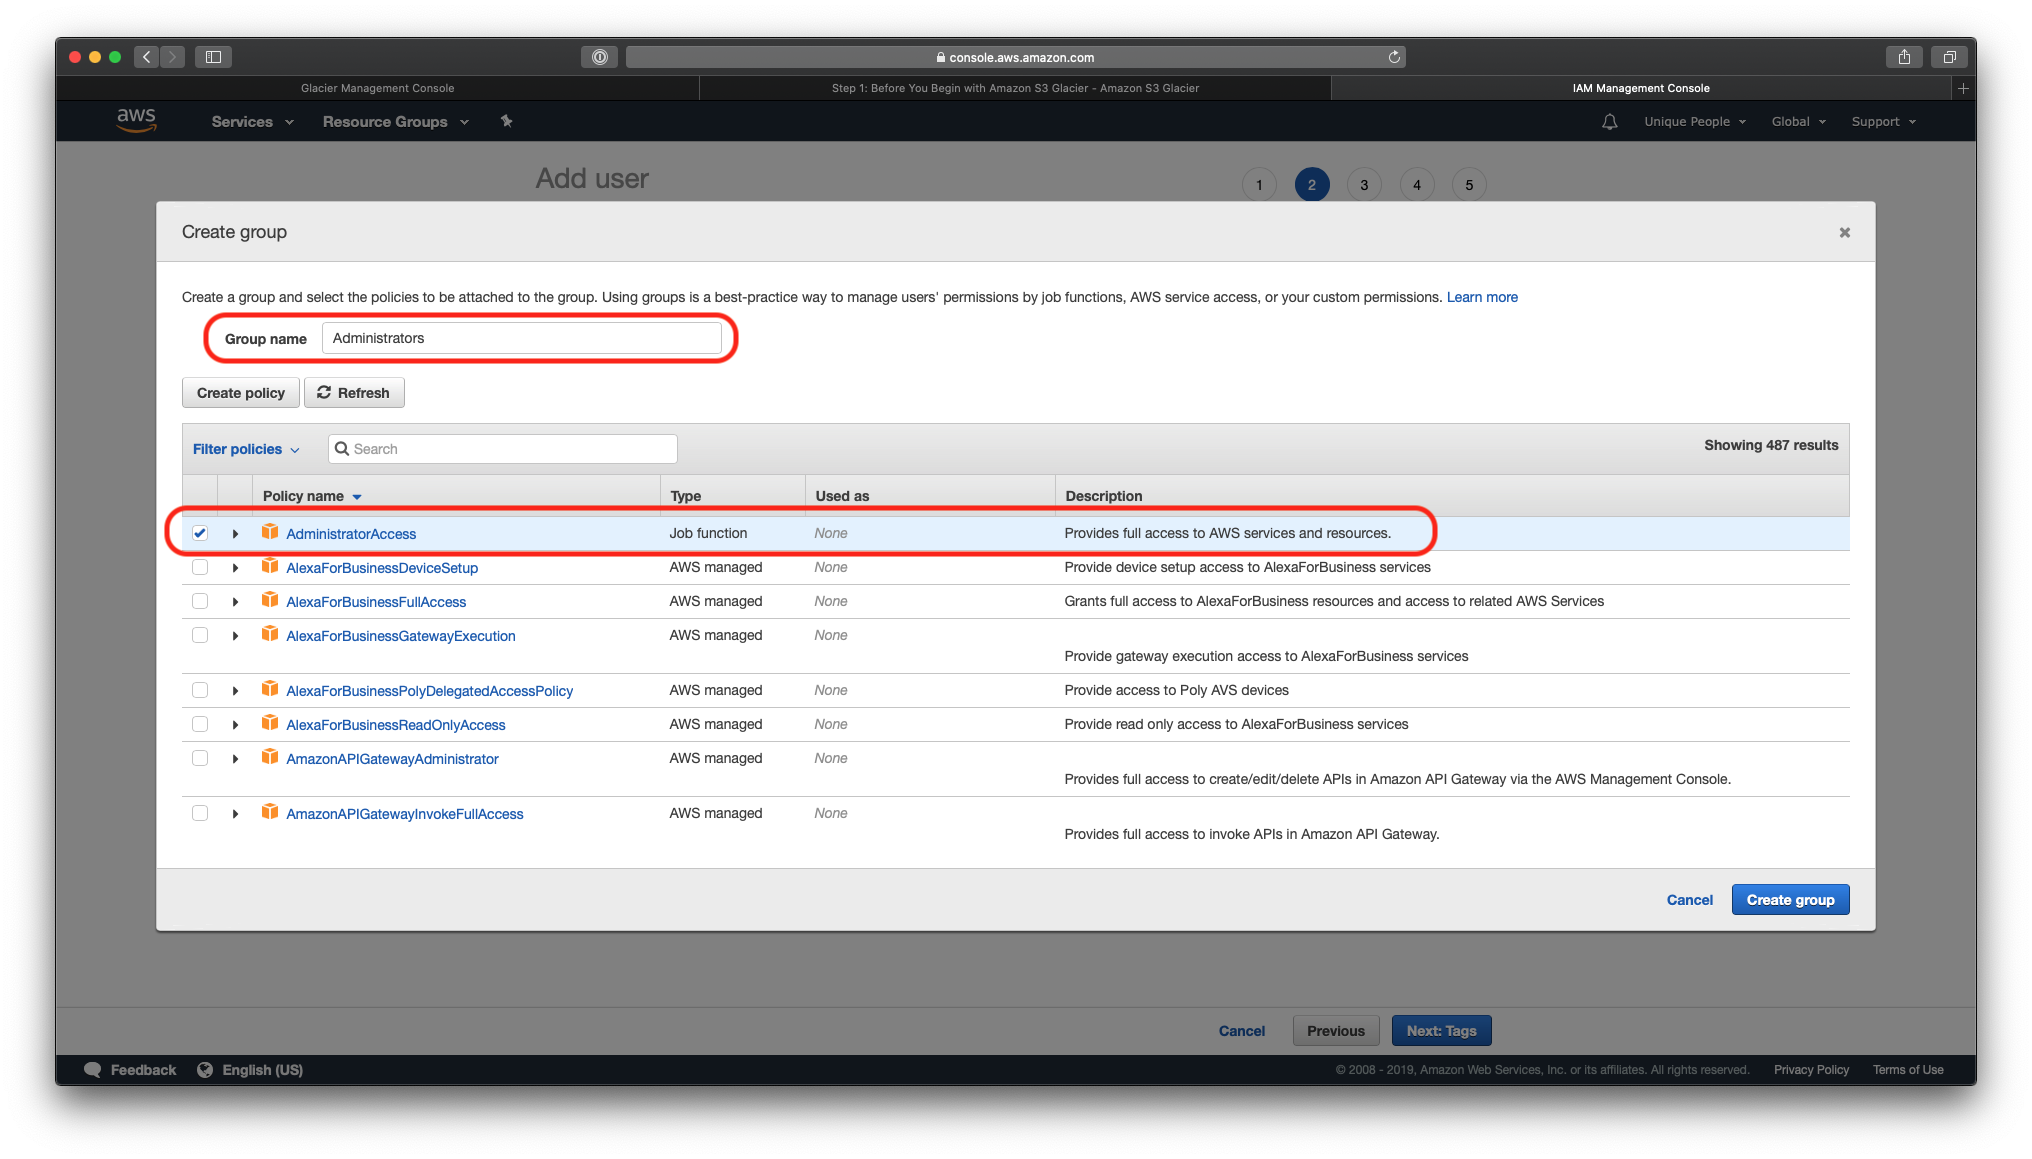Click Safari back navigation arrow
Viewport: 2032px width, 1159px height.
[147, 57]
